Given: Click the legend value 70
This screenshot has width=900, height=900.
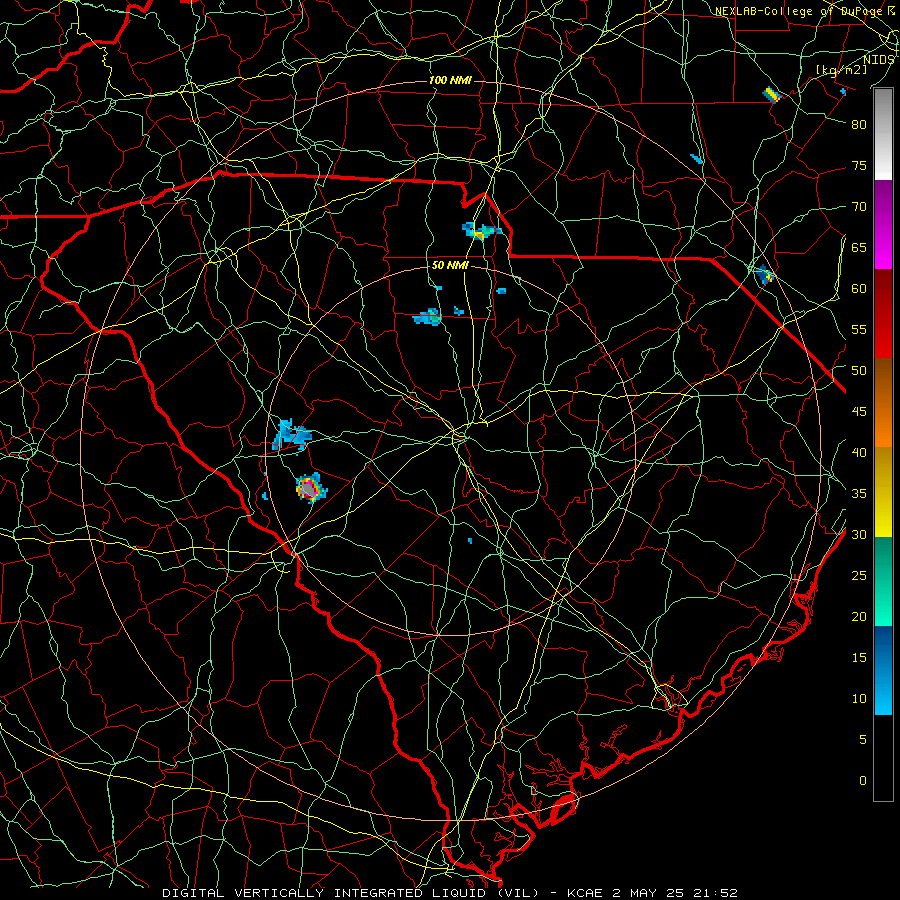Looking at the screenshot, I should tap(859, 207).
